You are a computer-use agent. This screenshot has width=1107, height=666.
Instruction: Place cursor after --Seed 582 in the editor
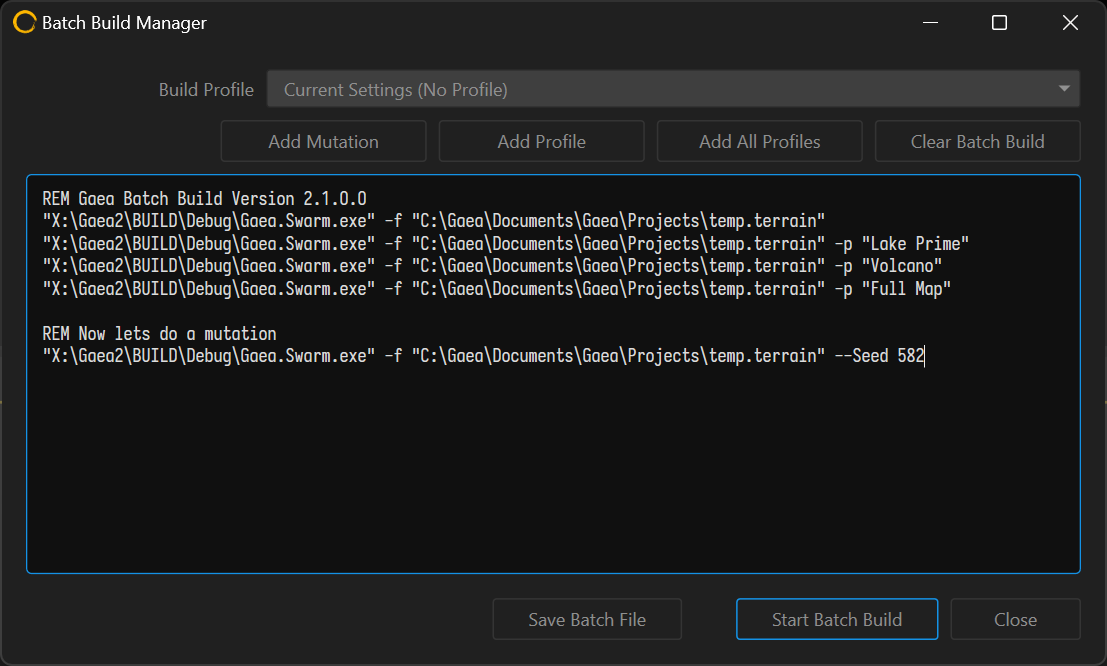[x=924, y=355]
